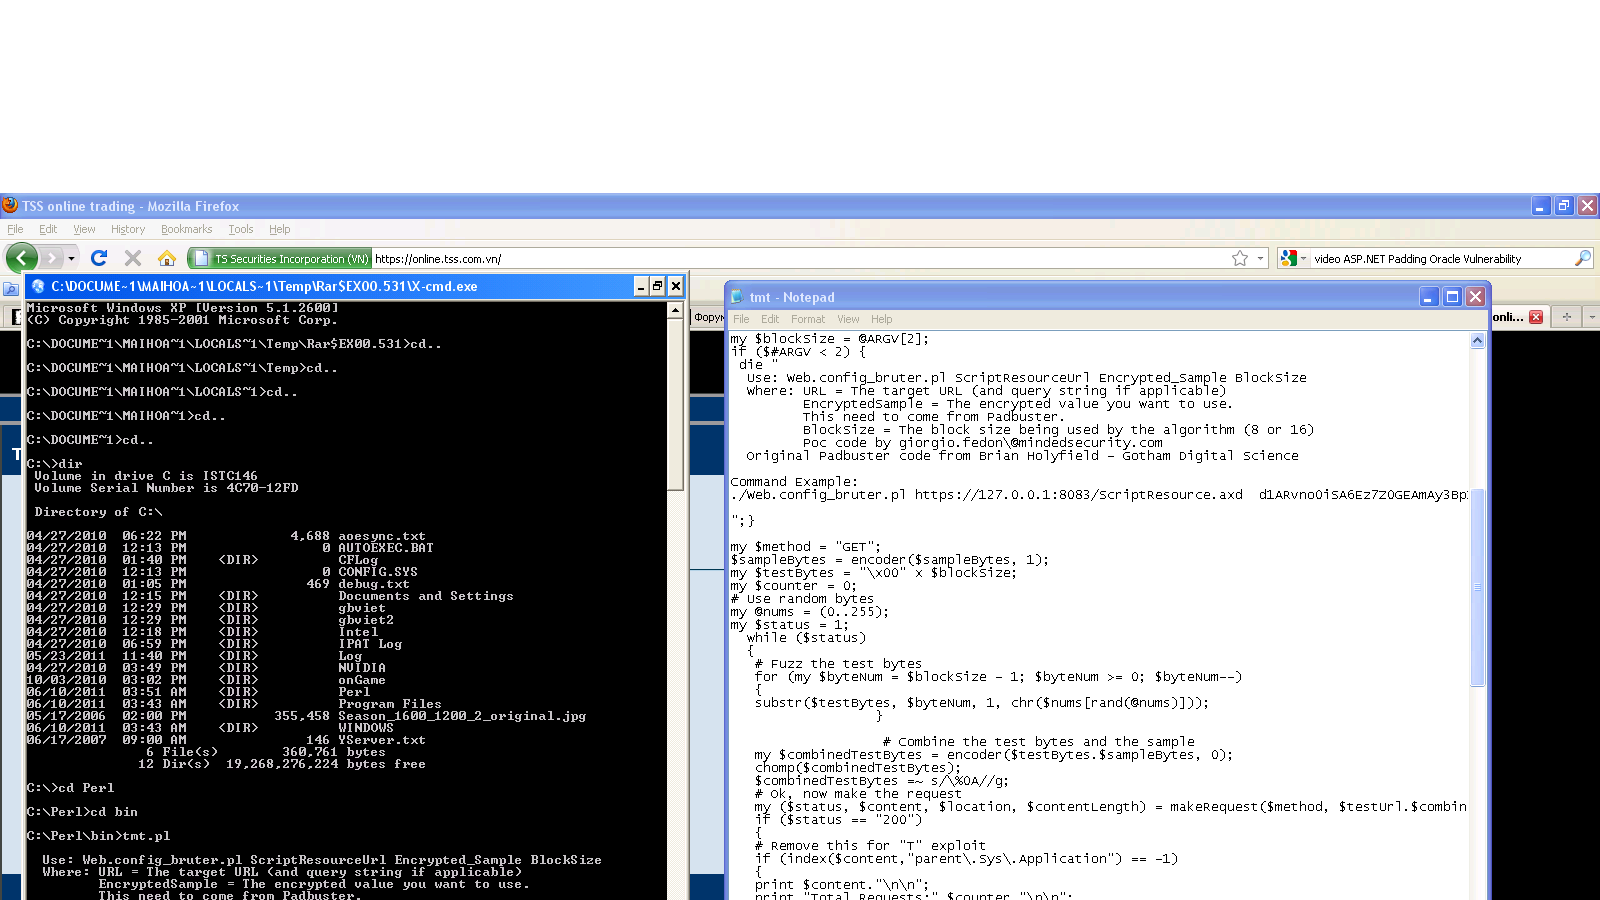Image resolution: width=1600 pixels, height=900 pixels.
Task: Restore down the Firefox window
Action: [1564, 206]
